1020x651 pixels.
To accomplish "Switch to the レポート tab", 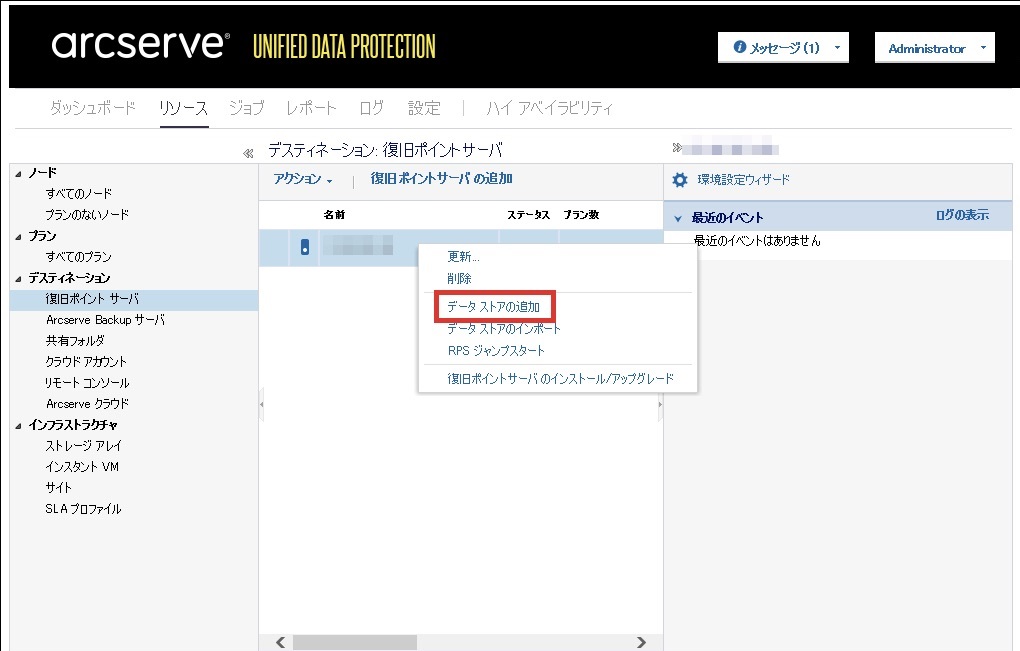I will 311,108.
